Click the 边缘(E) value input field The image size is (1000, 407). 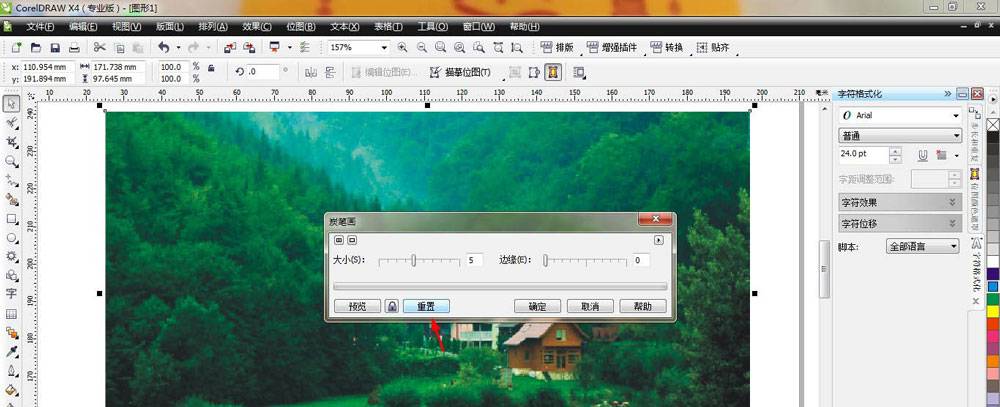[639, 260]
